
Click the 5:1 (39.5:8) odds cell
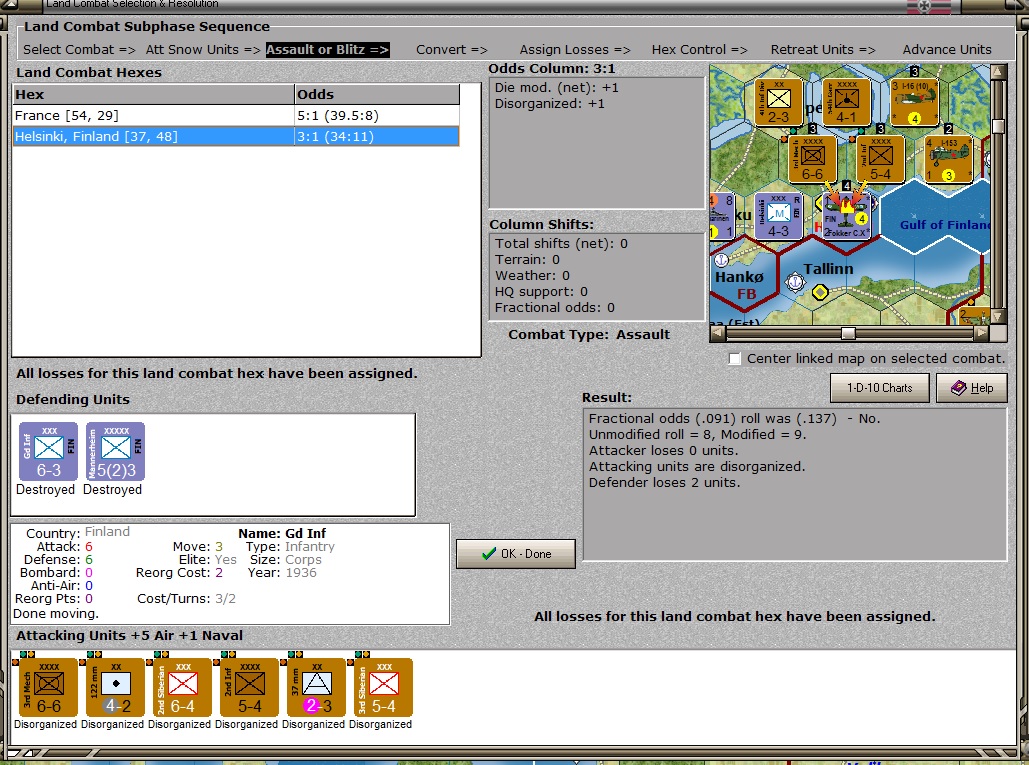377,115
